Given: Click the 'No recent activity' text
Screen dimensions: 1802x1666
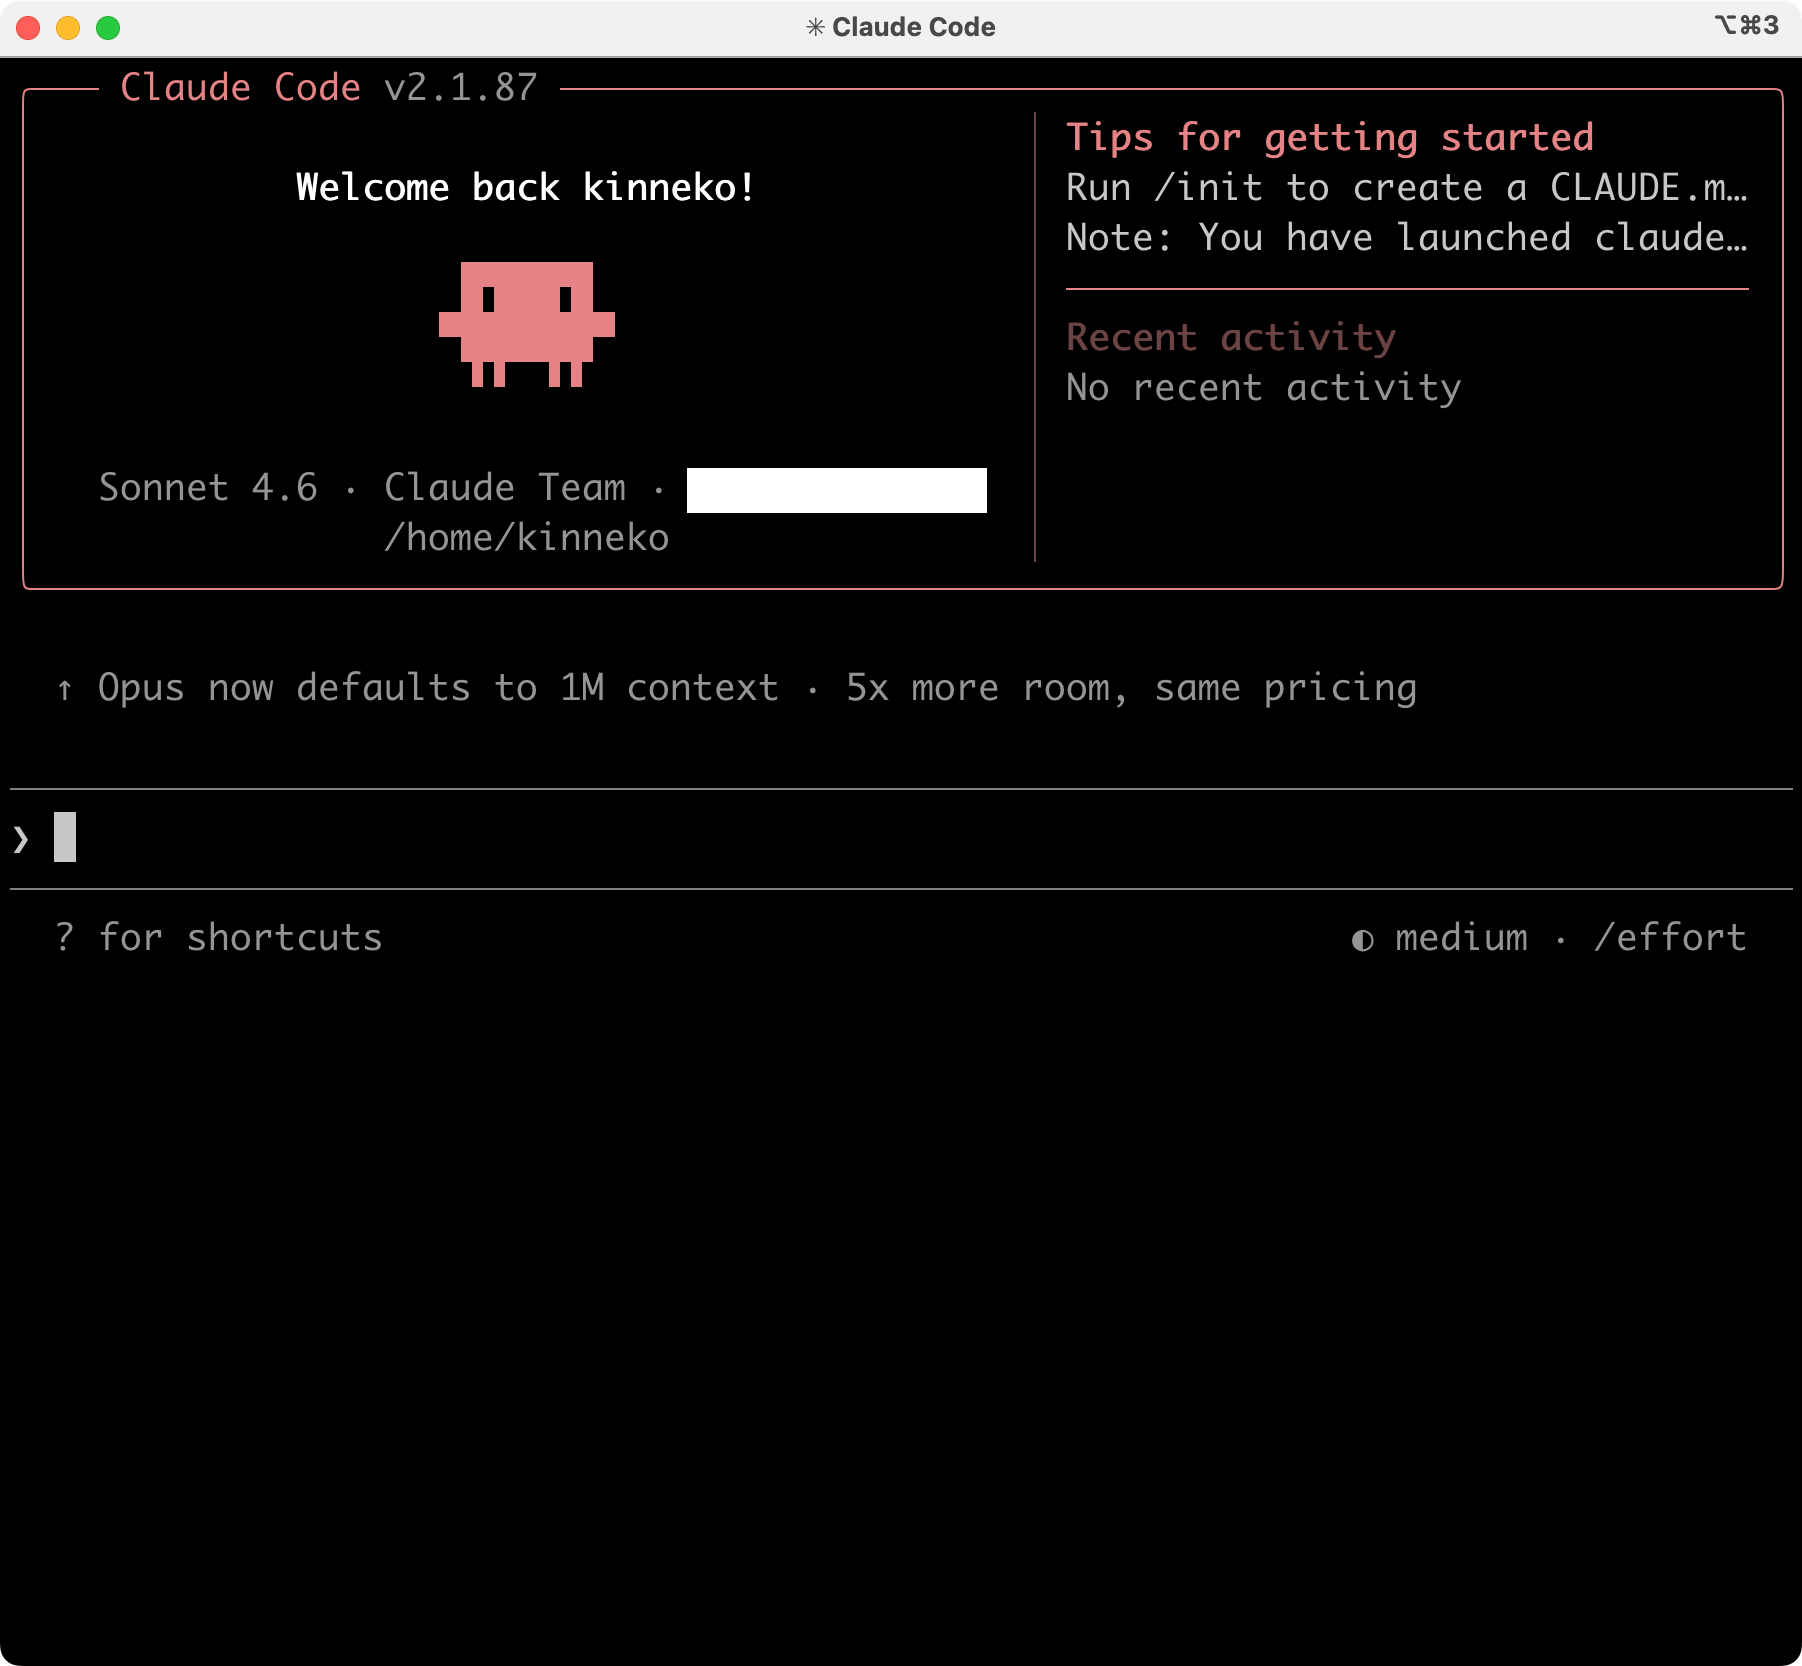Looking at the screenshot, I should click(x=1264, y=388).
